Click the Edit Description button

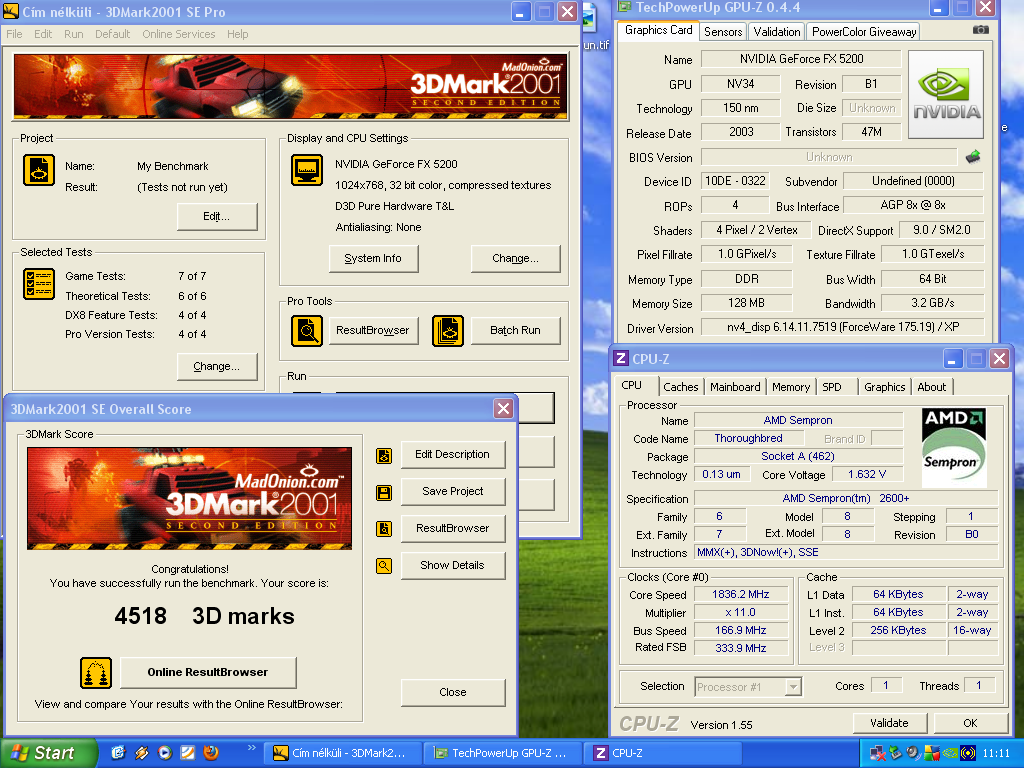click(453, 455)
